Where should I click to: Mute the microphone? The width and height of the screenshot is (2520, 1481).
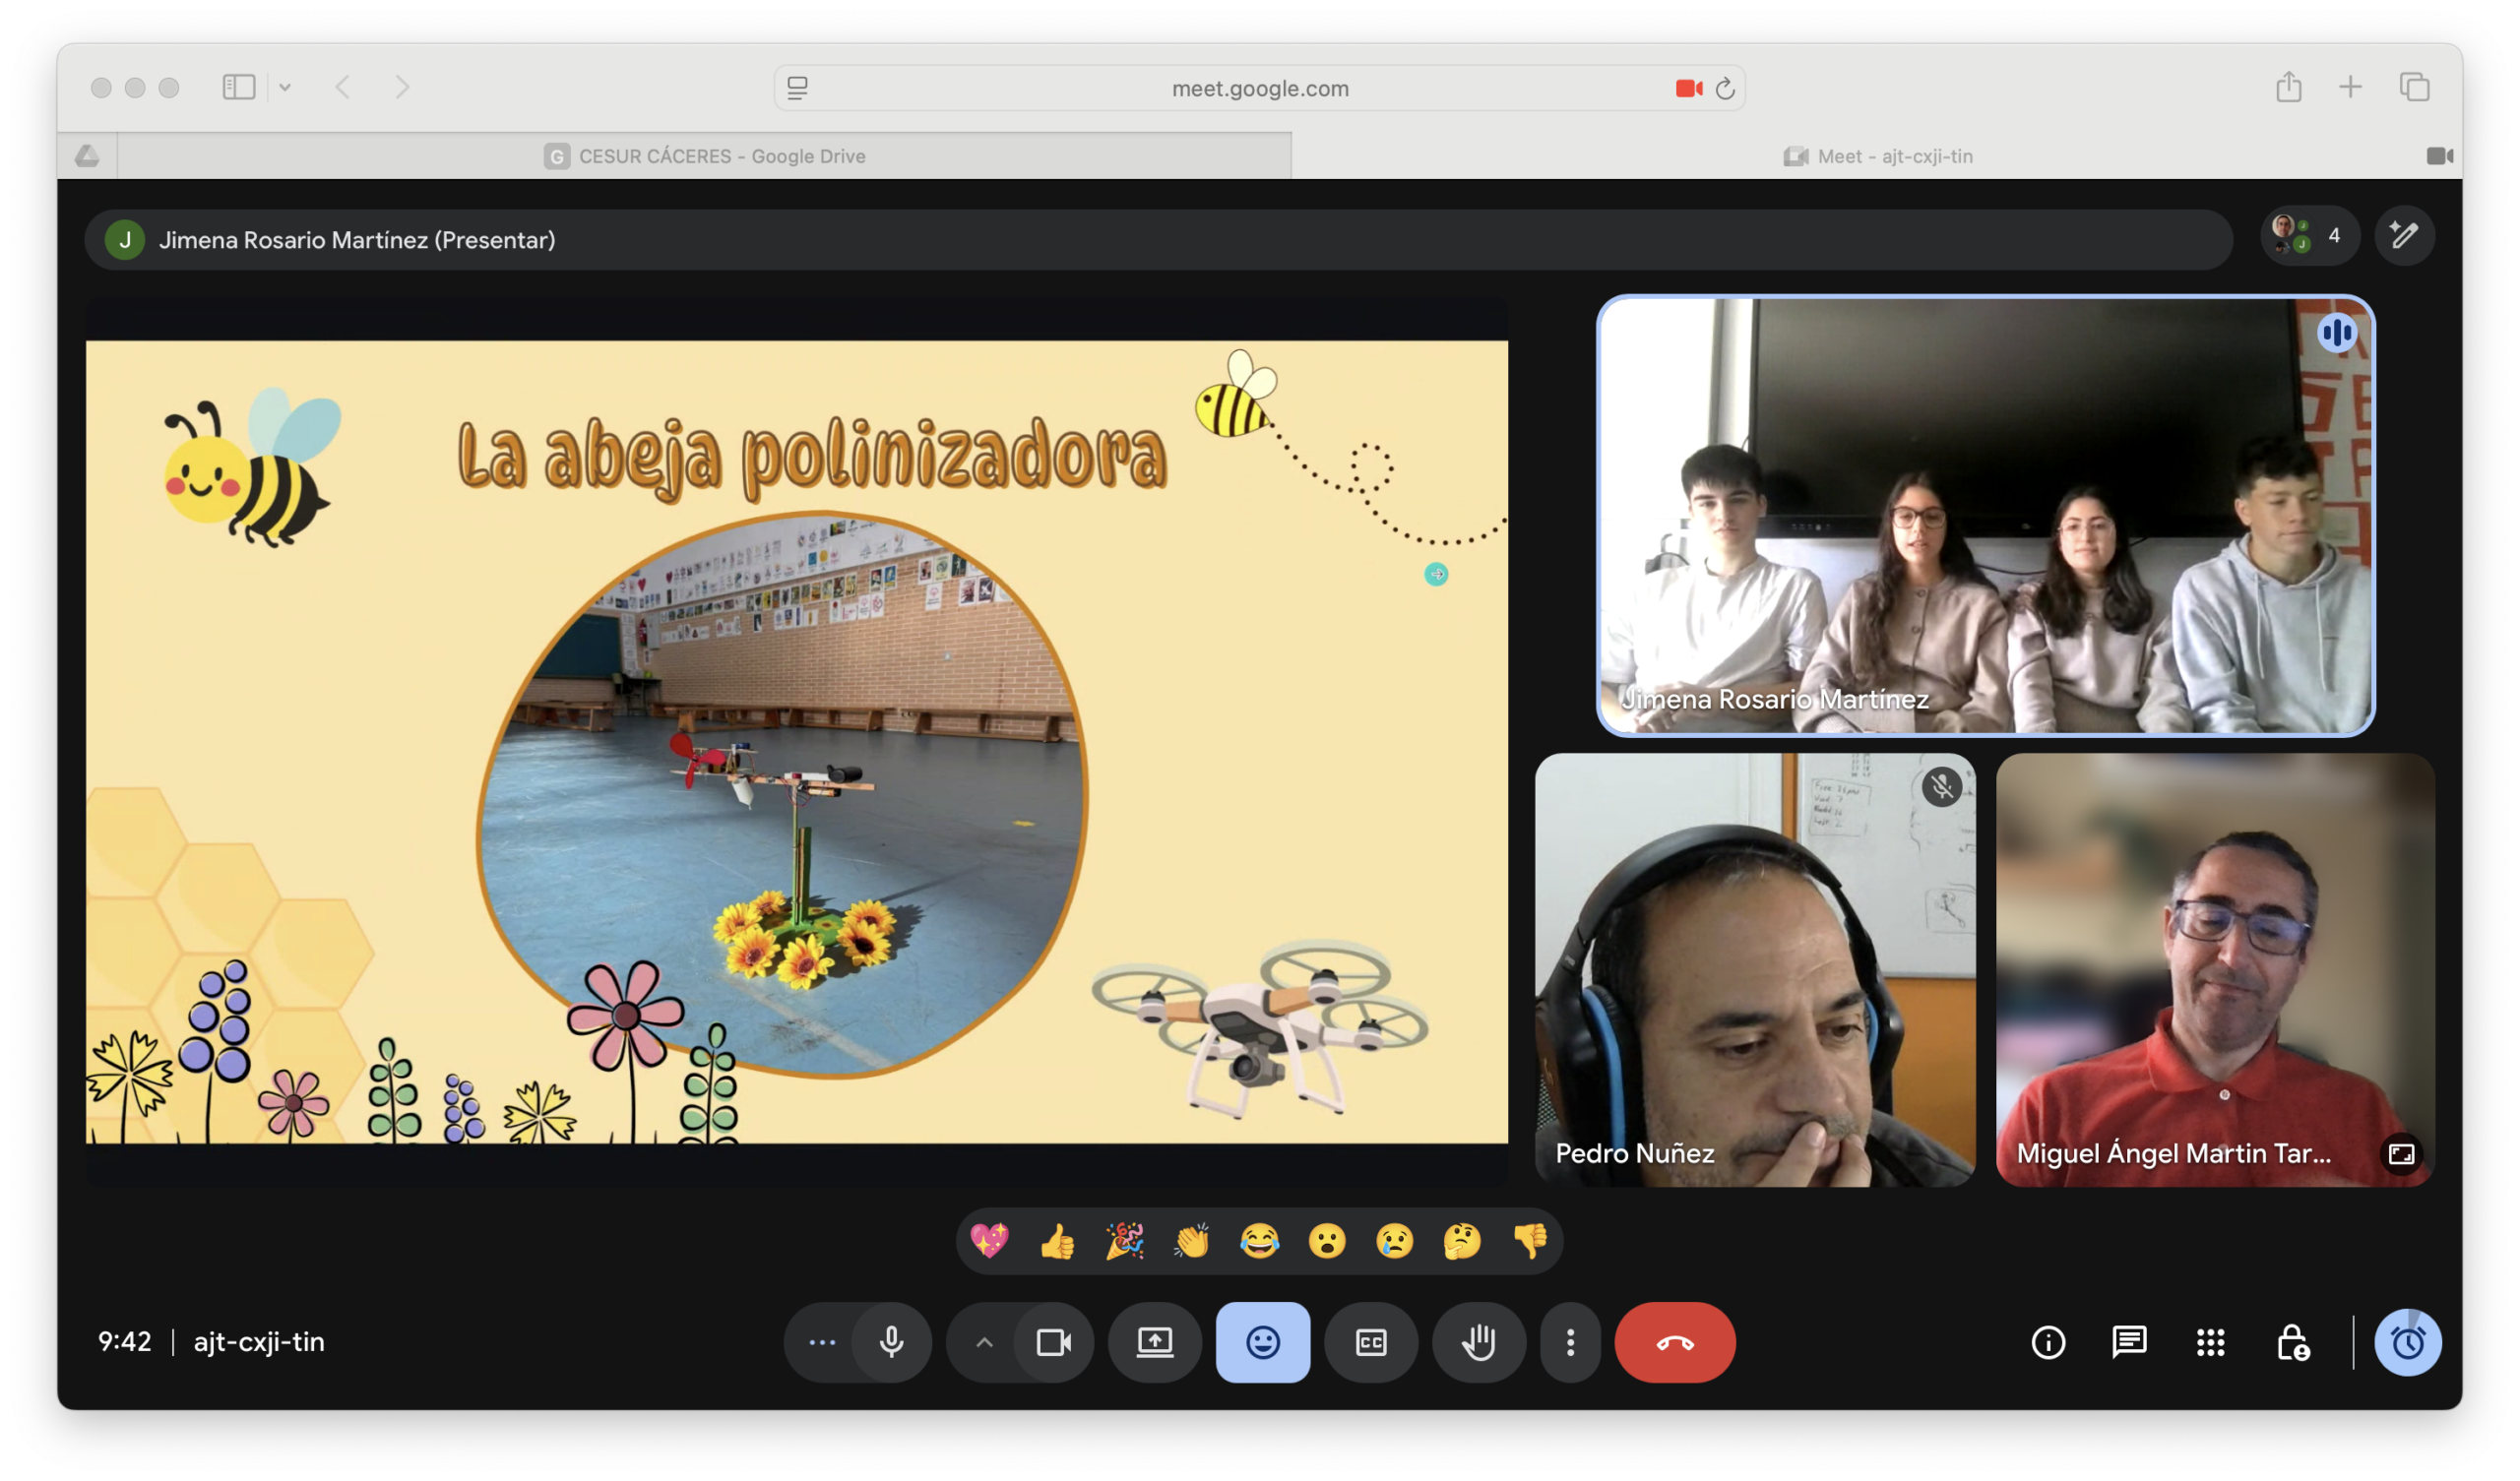pyautogui.click(x=891, y=1342)
